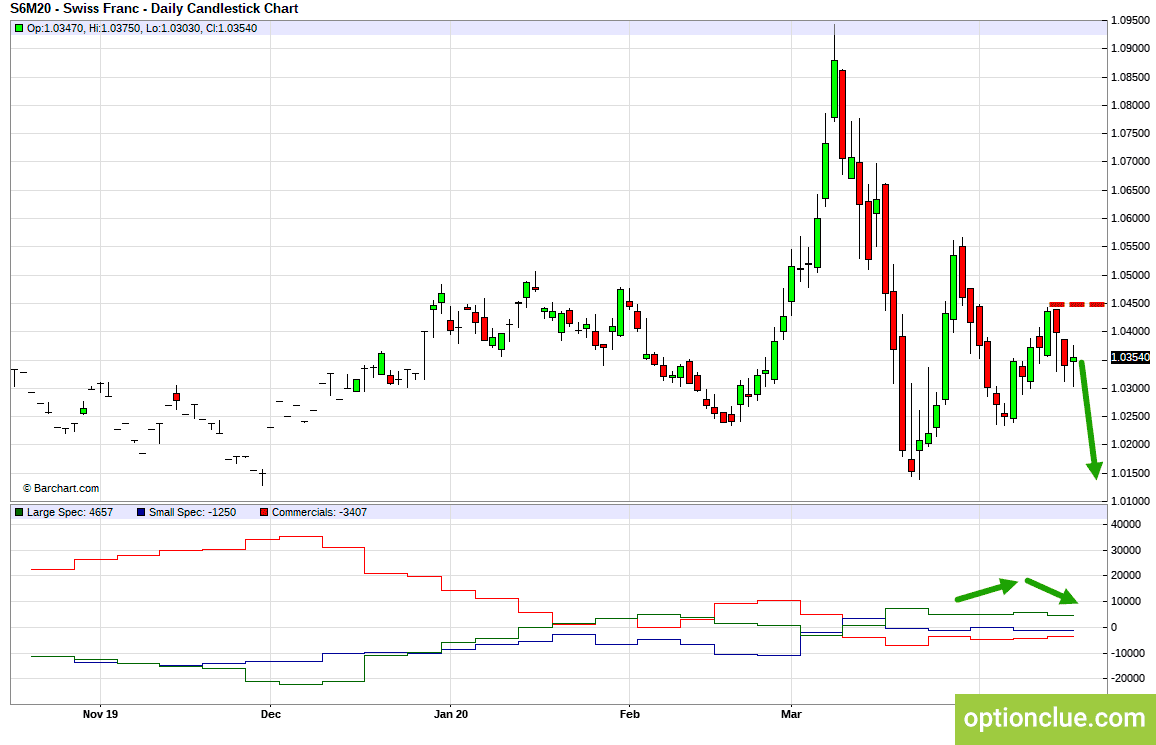1156x745 pixels.
Task: Click the Commercials red legend swatch
Action: click(x=264, y=512)
